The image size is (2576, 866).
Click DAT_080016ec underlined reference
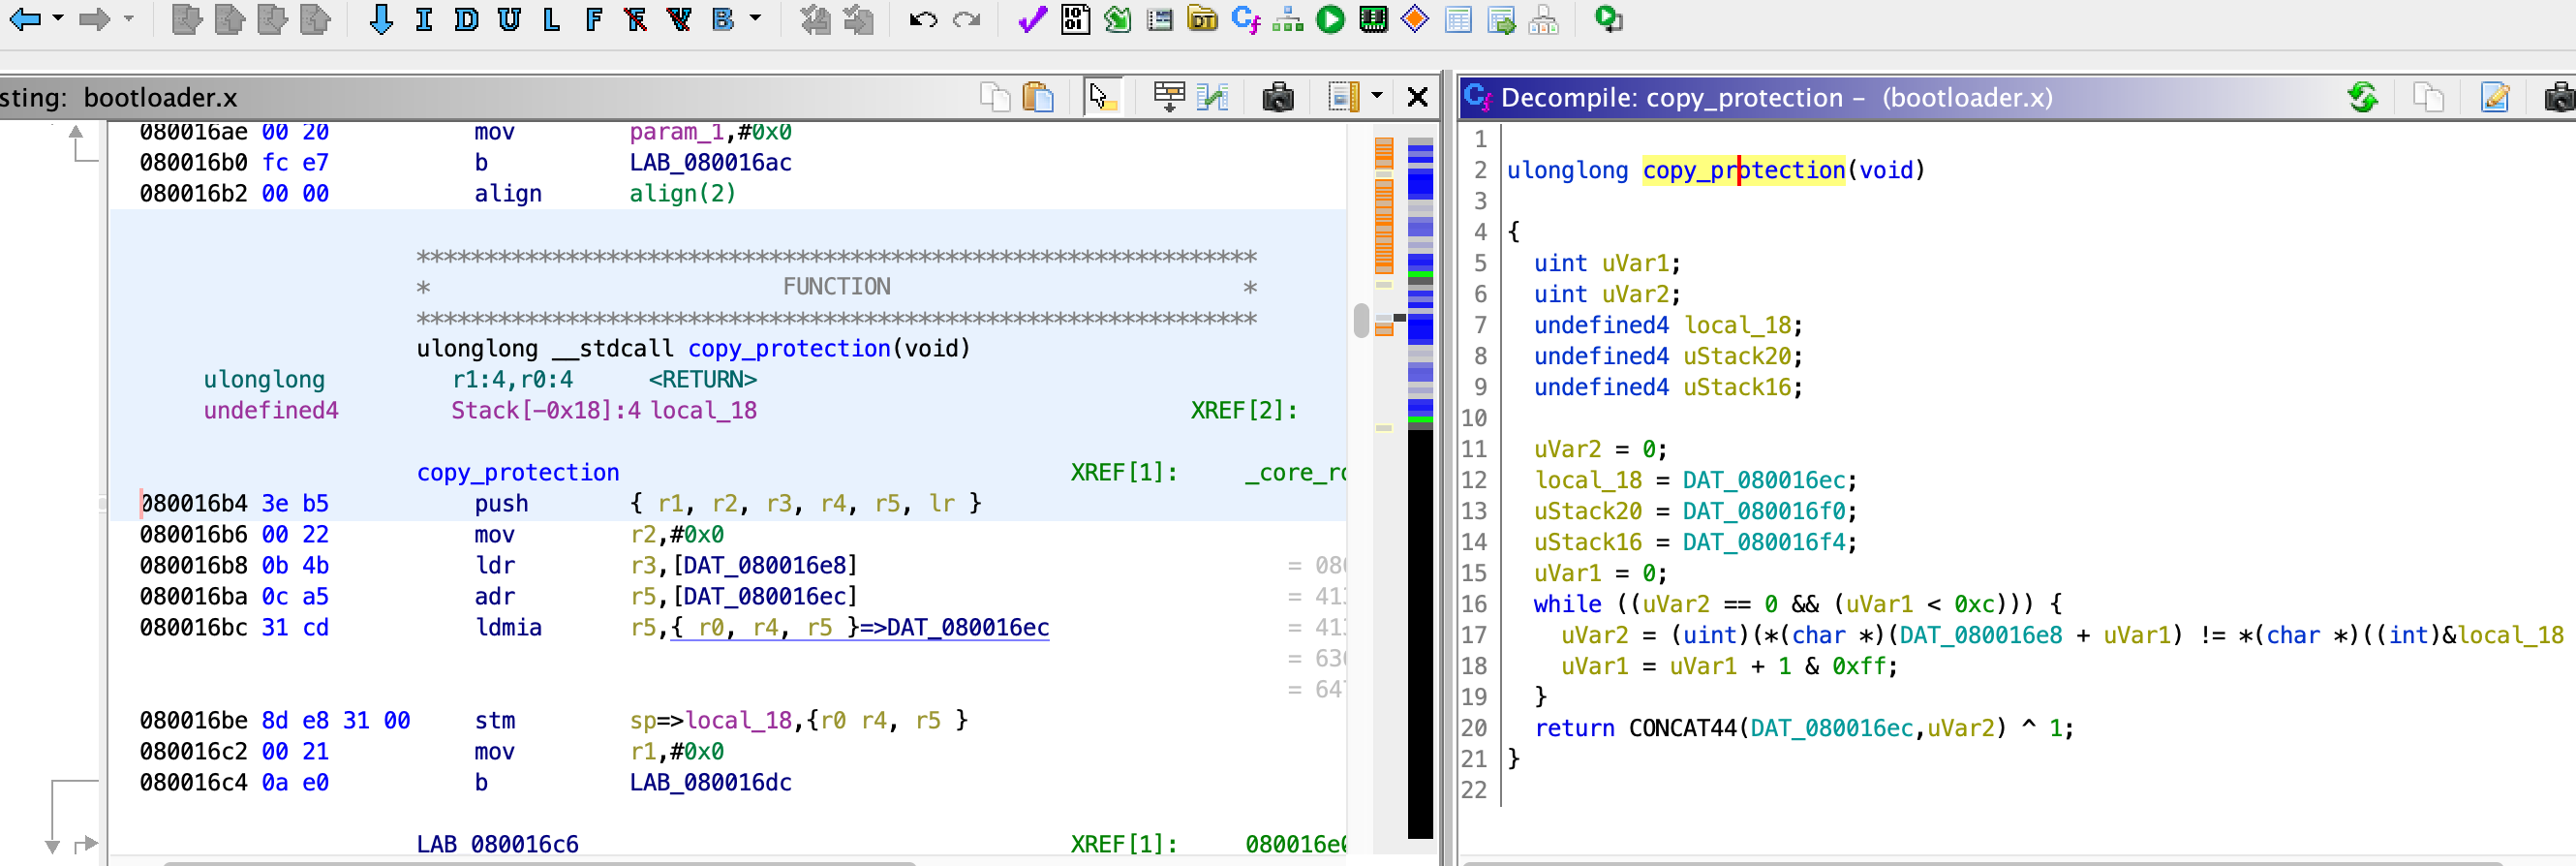(967, 627)
